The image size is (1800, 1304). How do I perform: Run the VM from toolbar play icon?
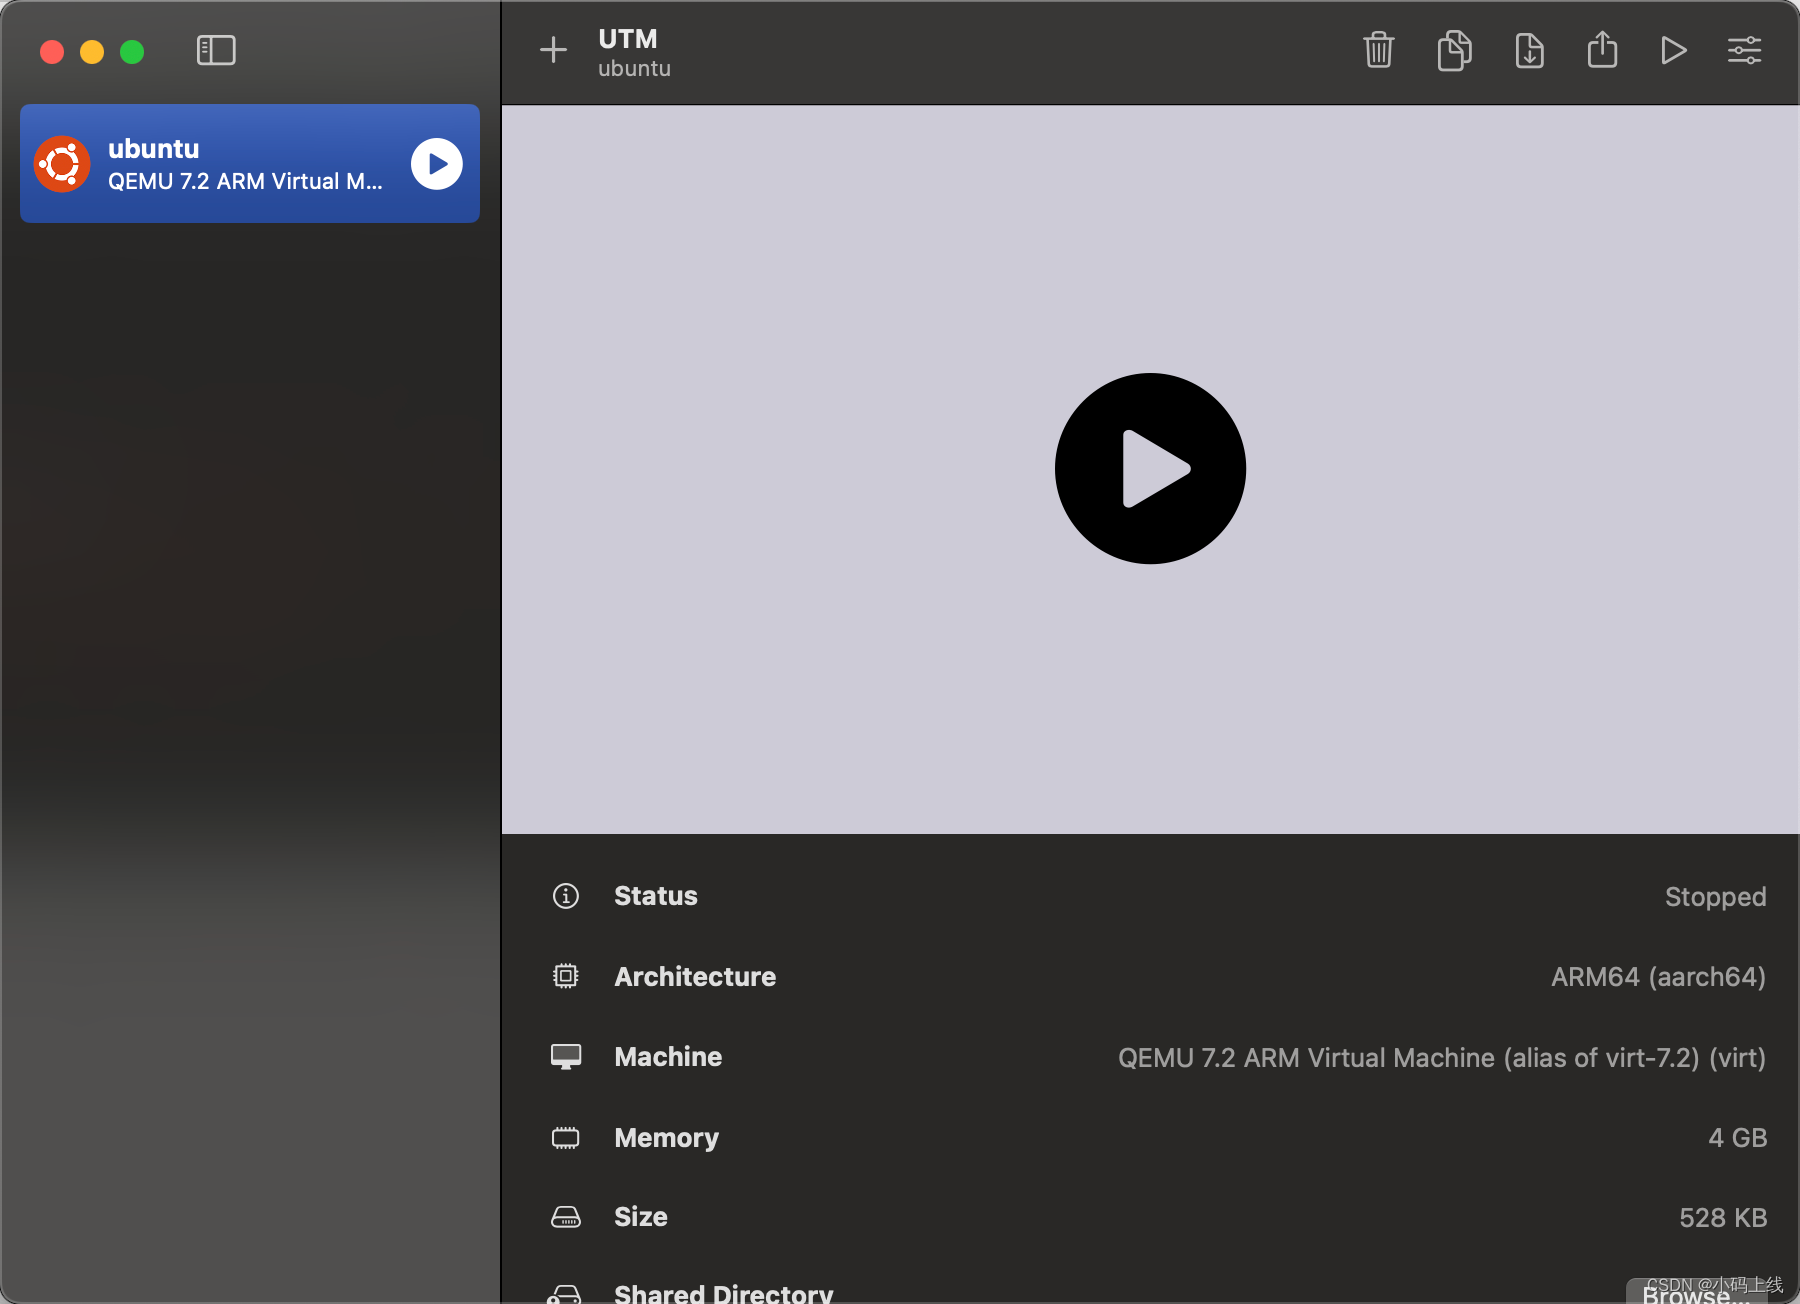pyautogui.click(x=1673, y=50)
